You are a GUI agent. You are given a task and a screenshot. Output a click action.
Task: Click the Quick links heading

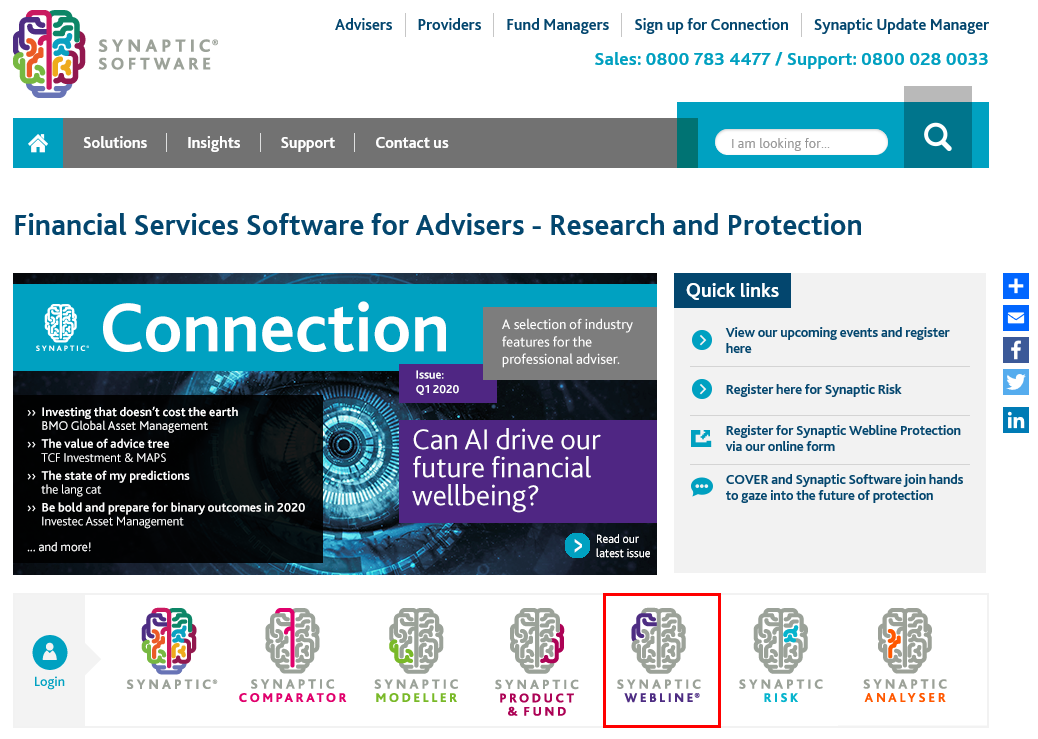(x=732, y=291)
